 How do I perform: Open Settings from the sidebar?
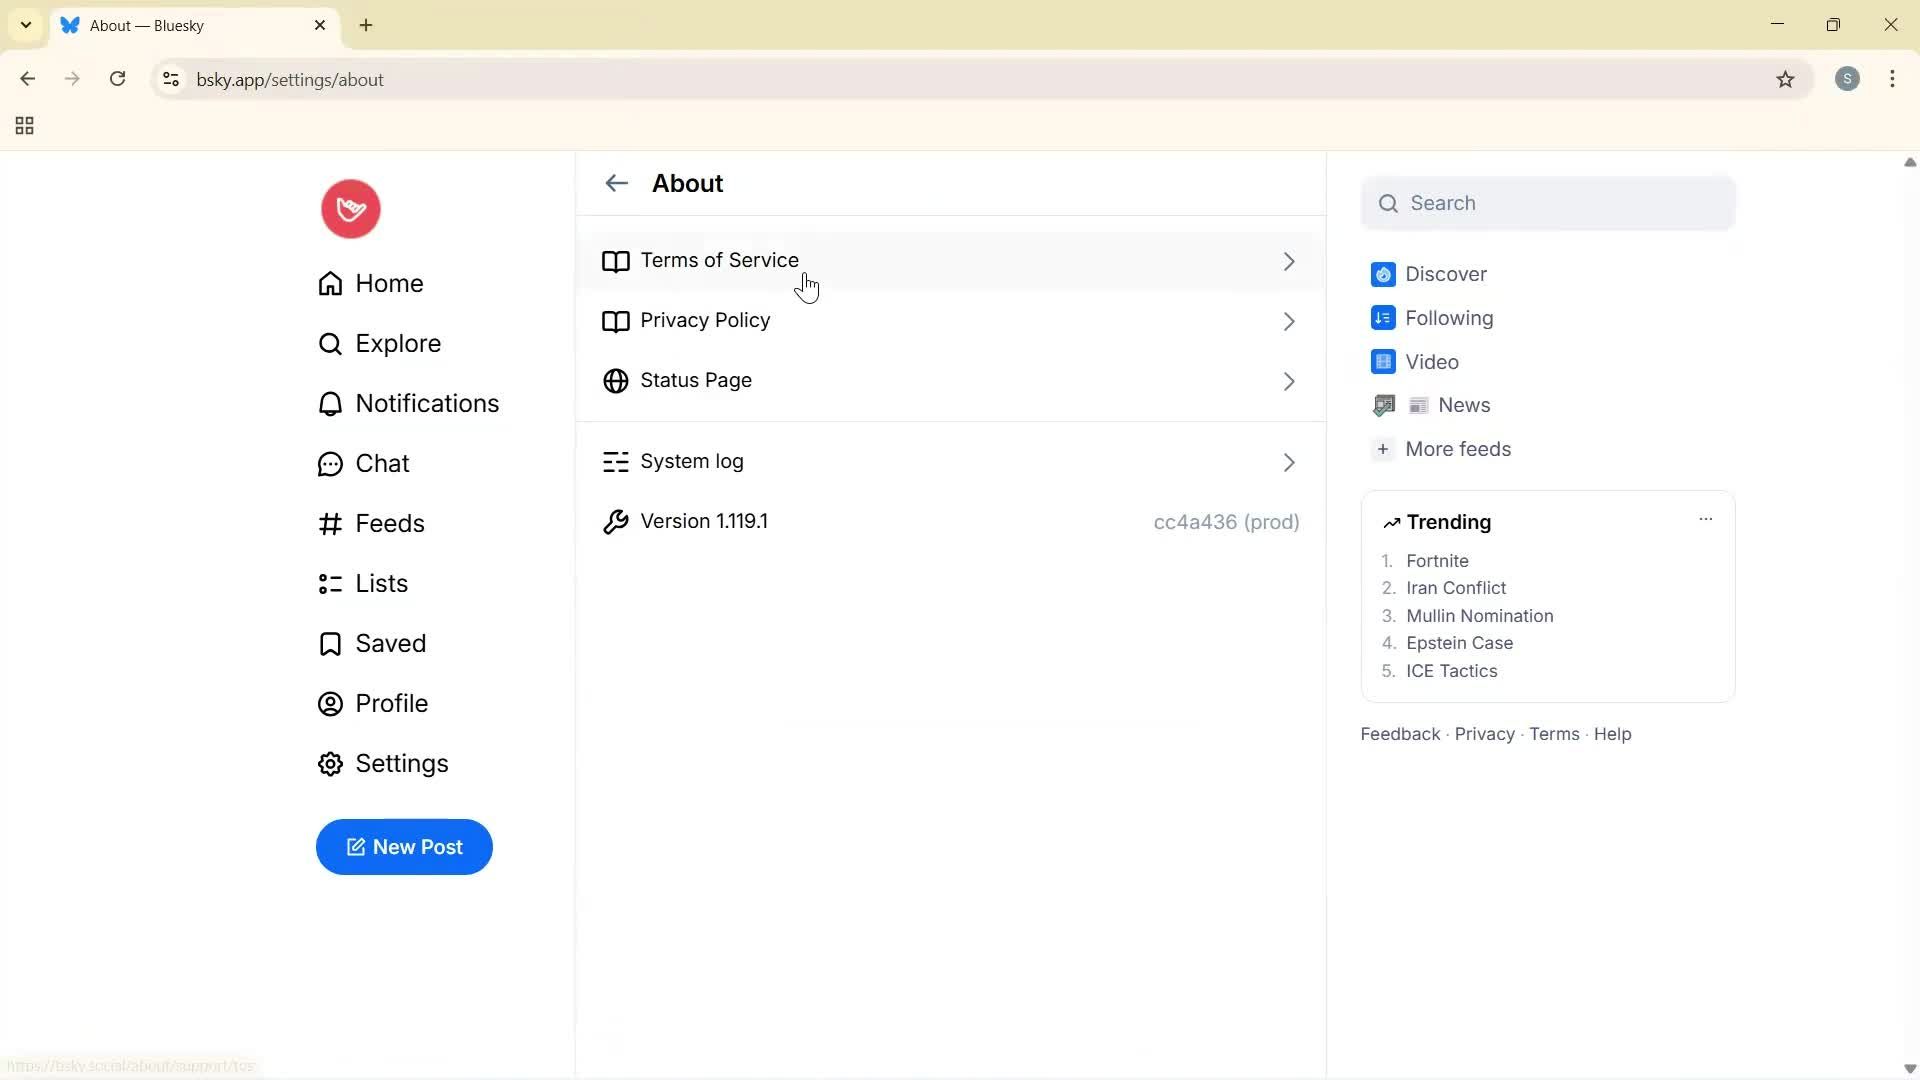[x=401, y=763]
